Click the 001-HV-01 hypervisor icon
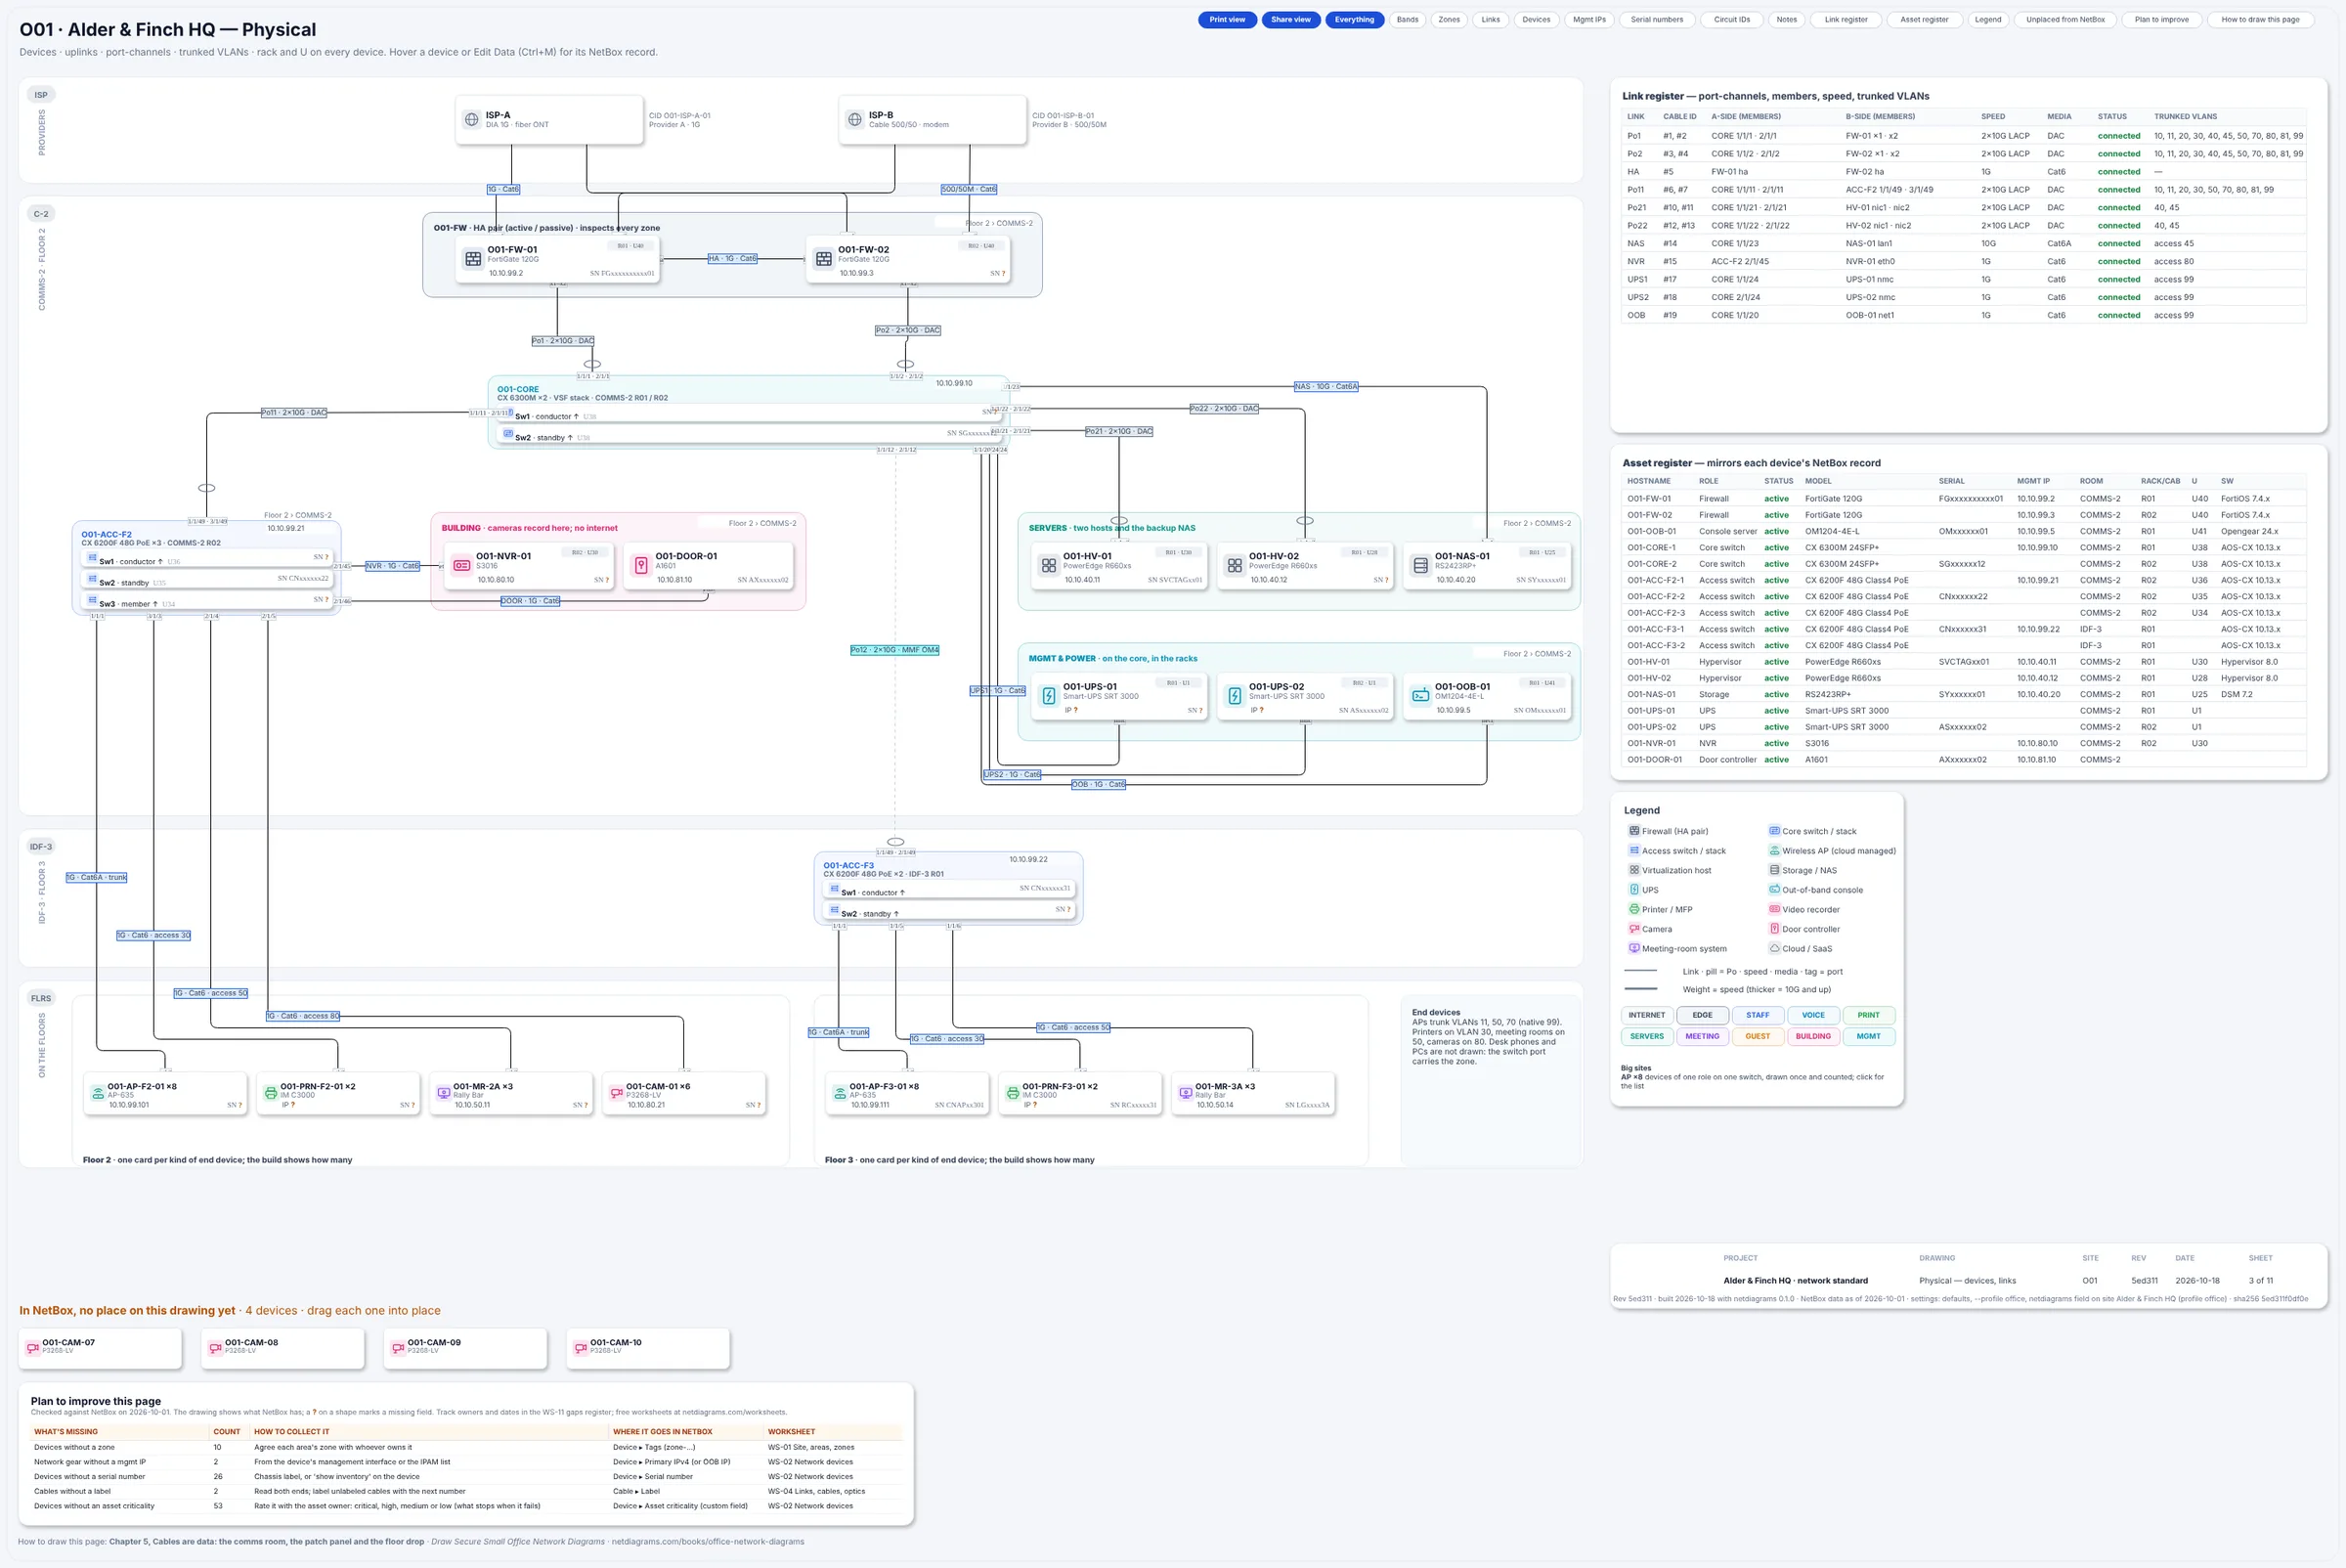This screenshot has height=1568, width=2346. point(1048,566)
